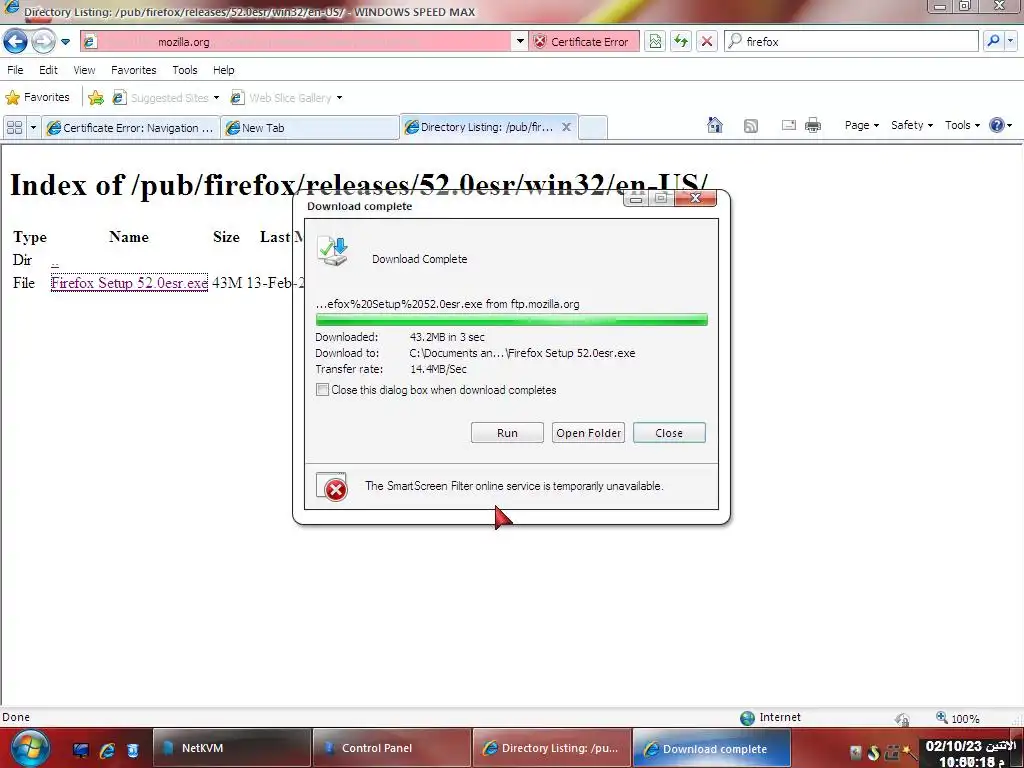The image size is (1024, 768).
Task: Open the Favorites menu in menu bar
Action: coord(134,70)
